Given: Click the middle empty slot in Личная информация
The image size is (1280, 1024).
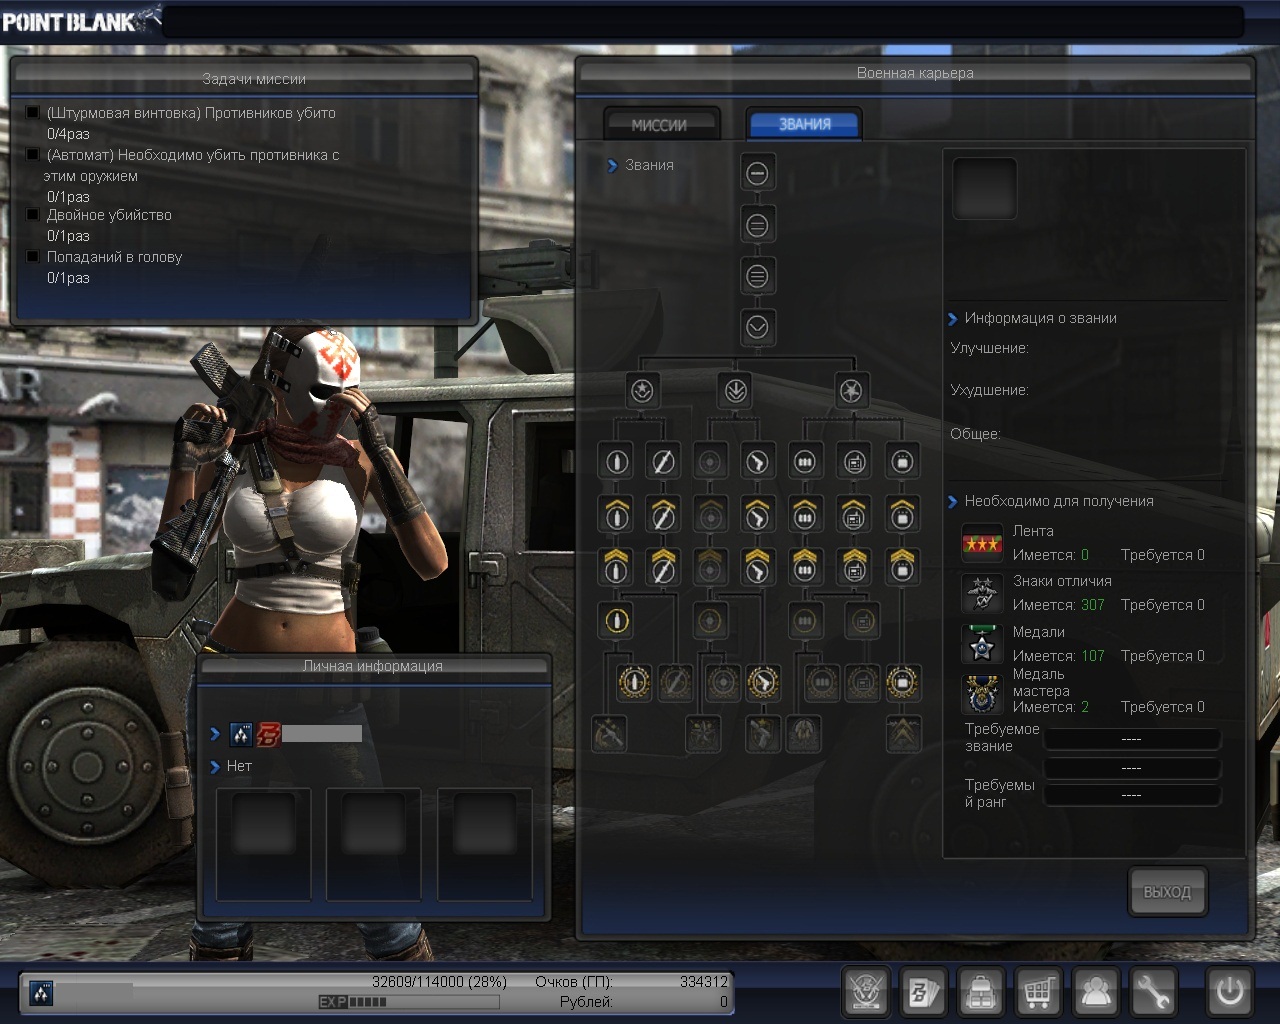Looking at the screenshot, I should coord(374,843).
